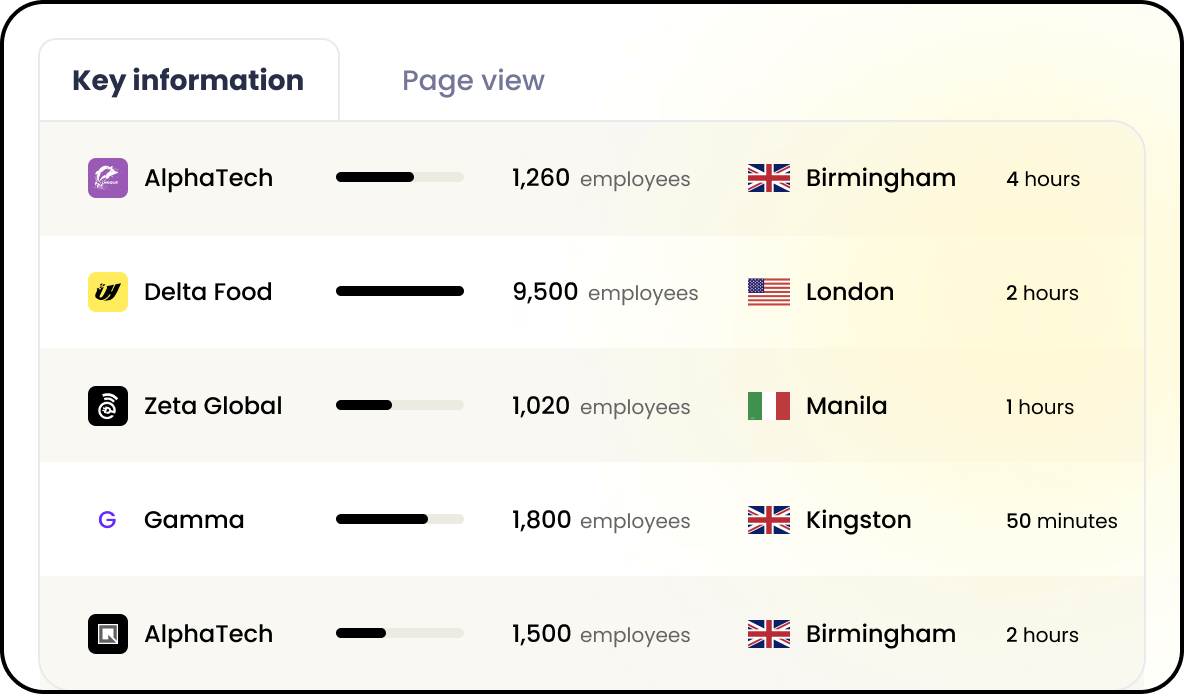Click the 1,260 employees count
Image resolution: width=1184 pixels, height=694 pixels.
click(601, 178)
